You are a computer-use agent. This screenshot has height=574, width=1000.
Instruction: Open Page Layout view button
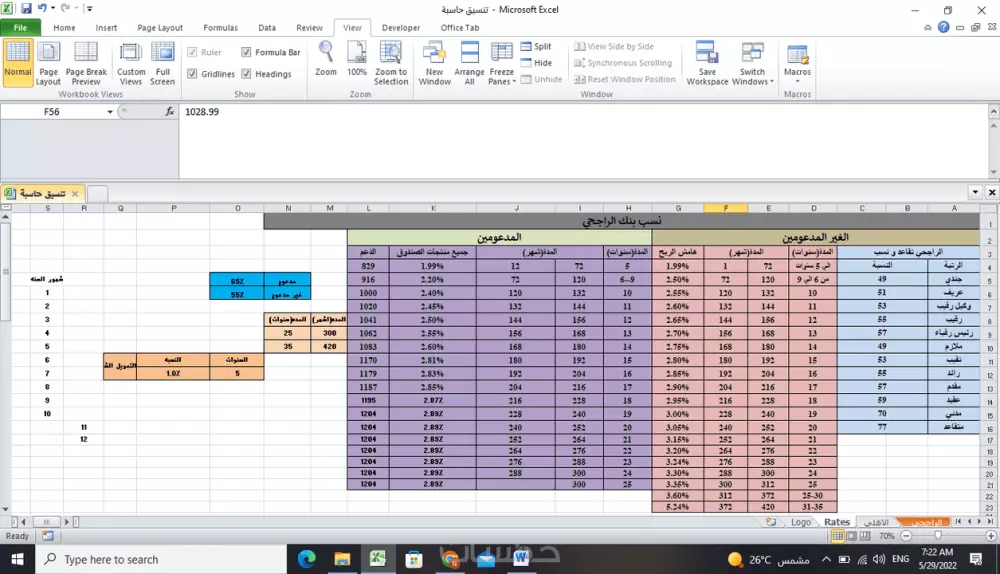[x=48, y=63]
